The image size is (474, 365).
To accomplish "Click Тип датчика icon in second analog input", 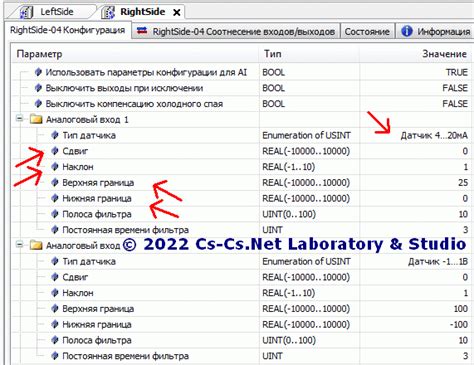I will click(x=55, y=261).
